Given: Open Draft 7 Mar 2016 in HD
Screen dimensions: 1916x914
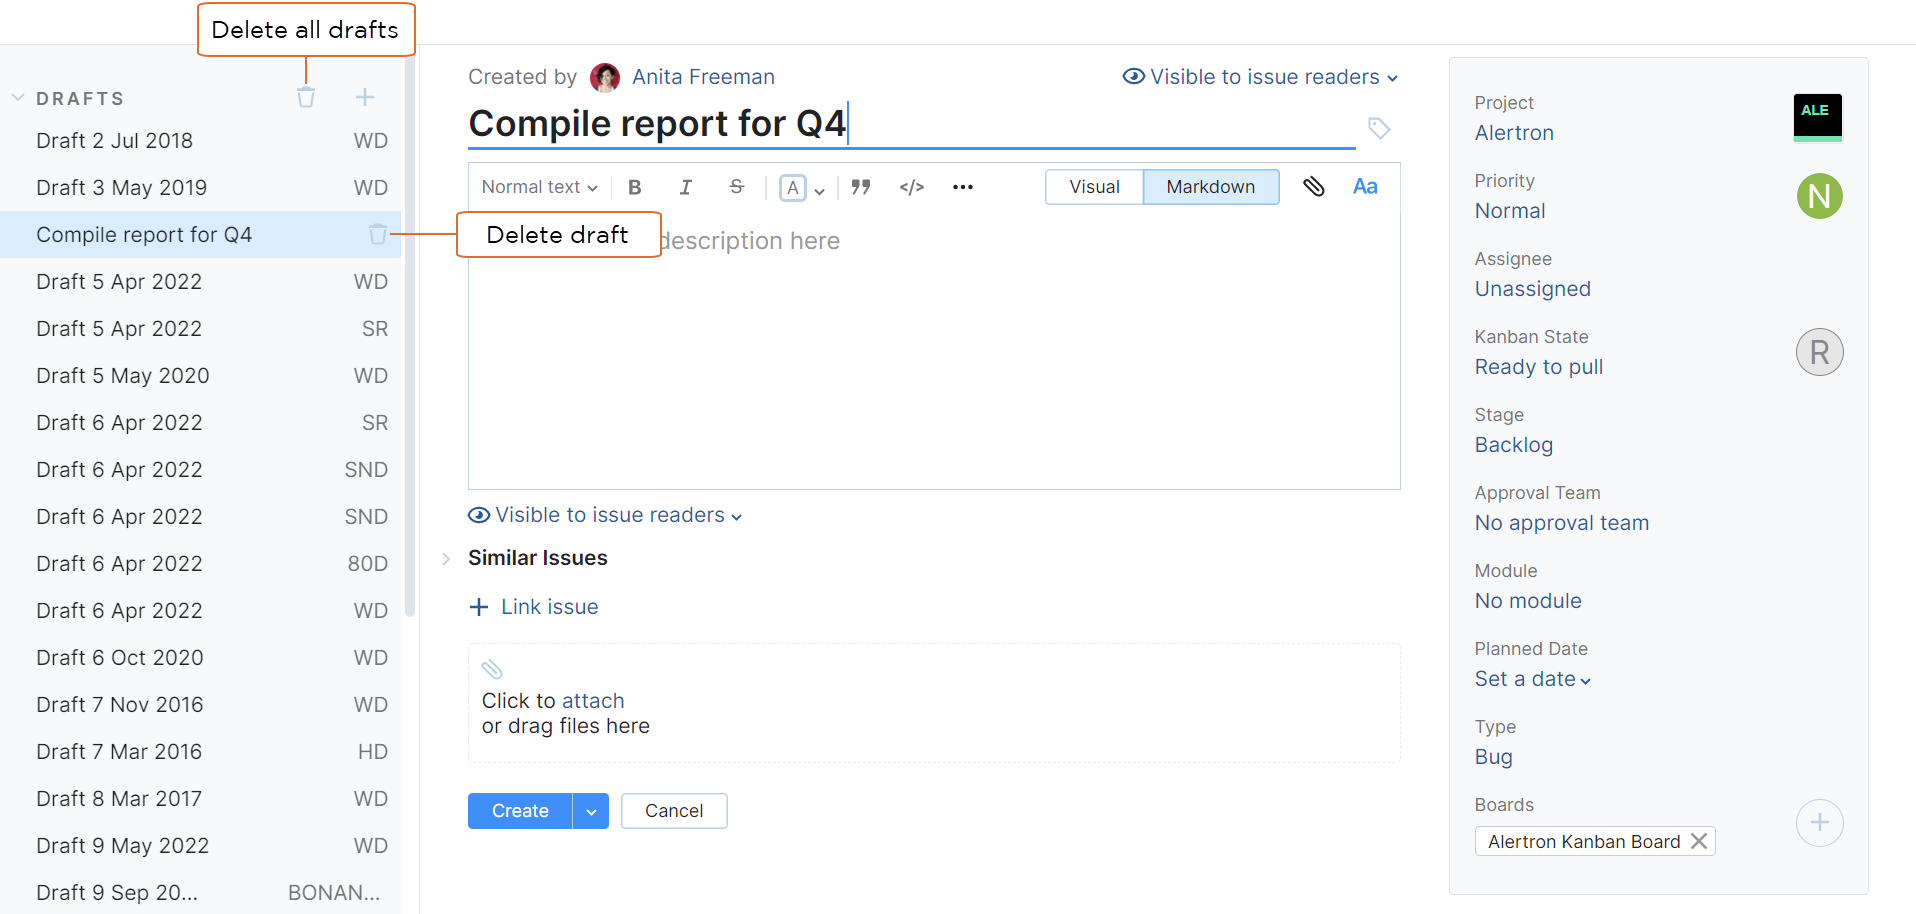Looking at the screenshot, I should 200,752.
